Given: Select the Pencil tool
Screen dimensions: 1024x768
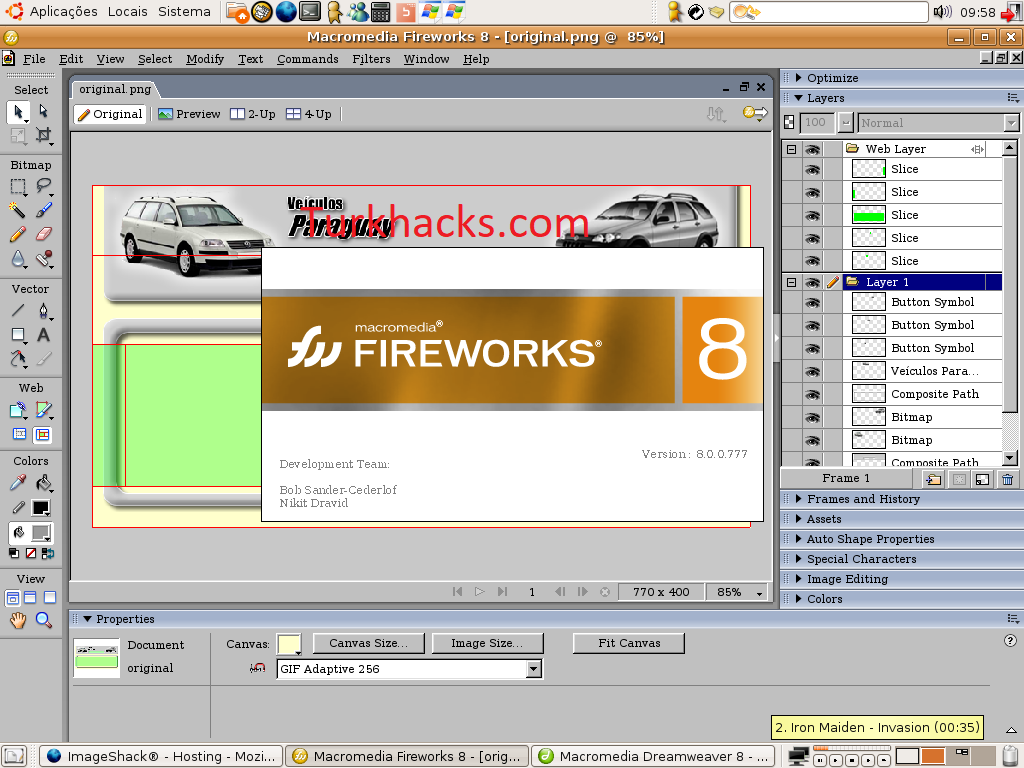Looking at the screenshot, I should click(x=18, y=234).
